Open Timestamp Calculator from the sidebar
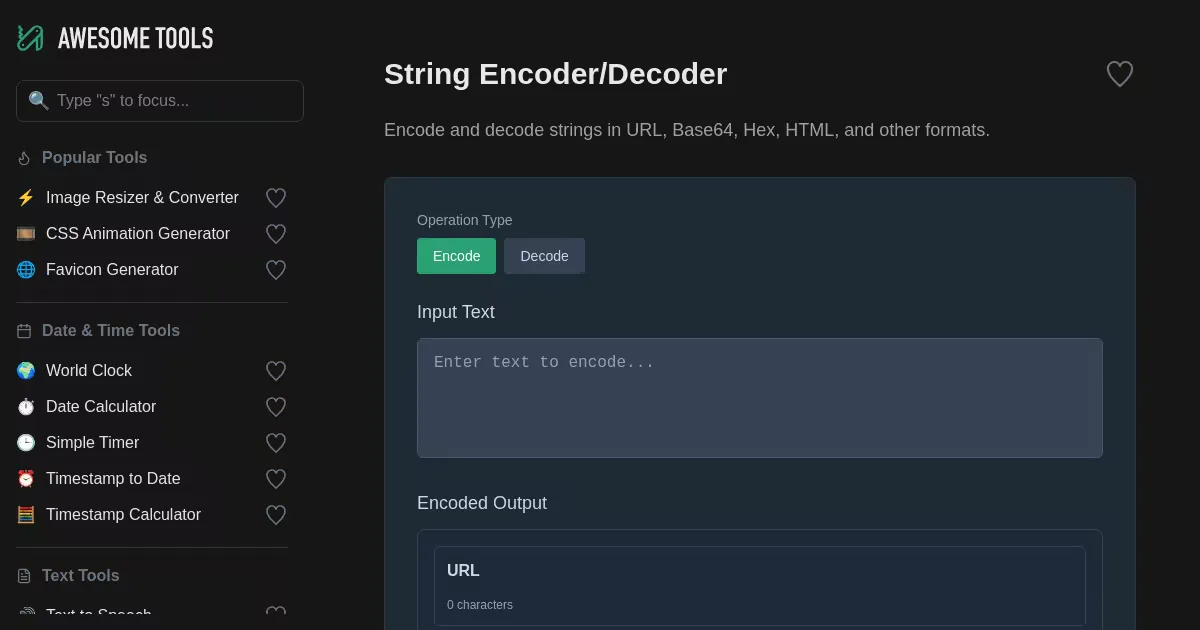The image size is (1200, 630). pyautogui.click(x=123, y=515)
